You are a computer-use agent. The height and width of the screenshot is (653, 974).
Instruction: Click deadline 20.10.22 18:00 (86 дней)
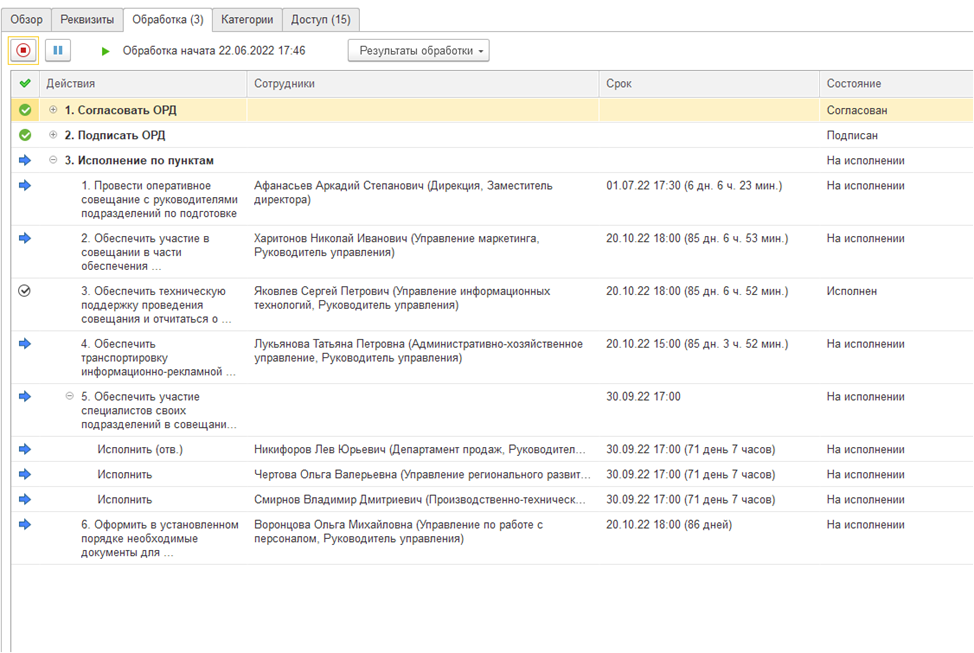(x=669, y=524)
